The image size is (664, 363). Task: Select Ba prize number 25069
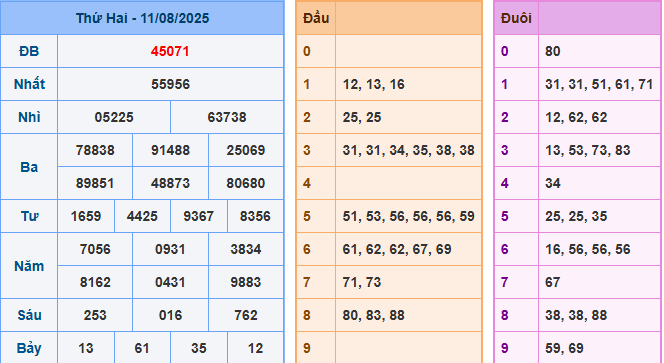point(246,150)
